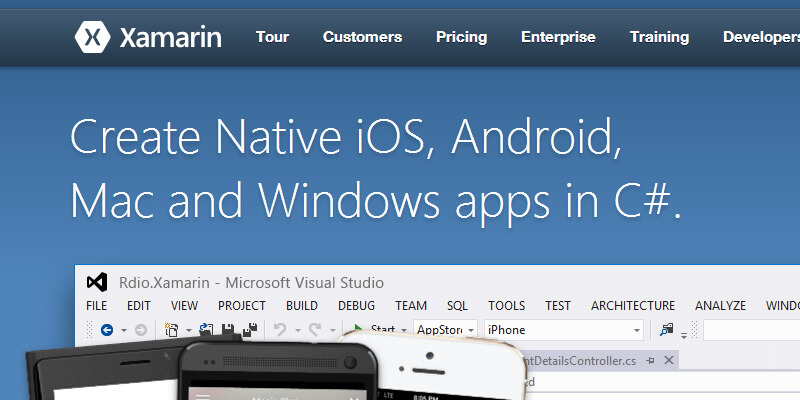Open the BUILD menu
The image size is (800, 400).
point(302,306)
